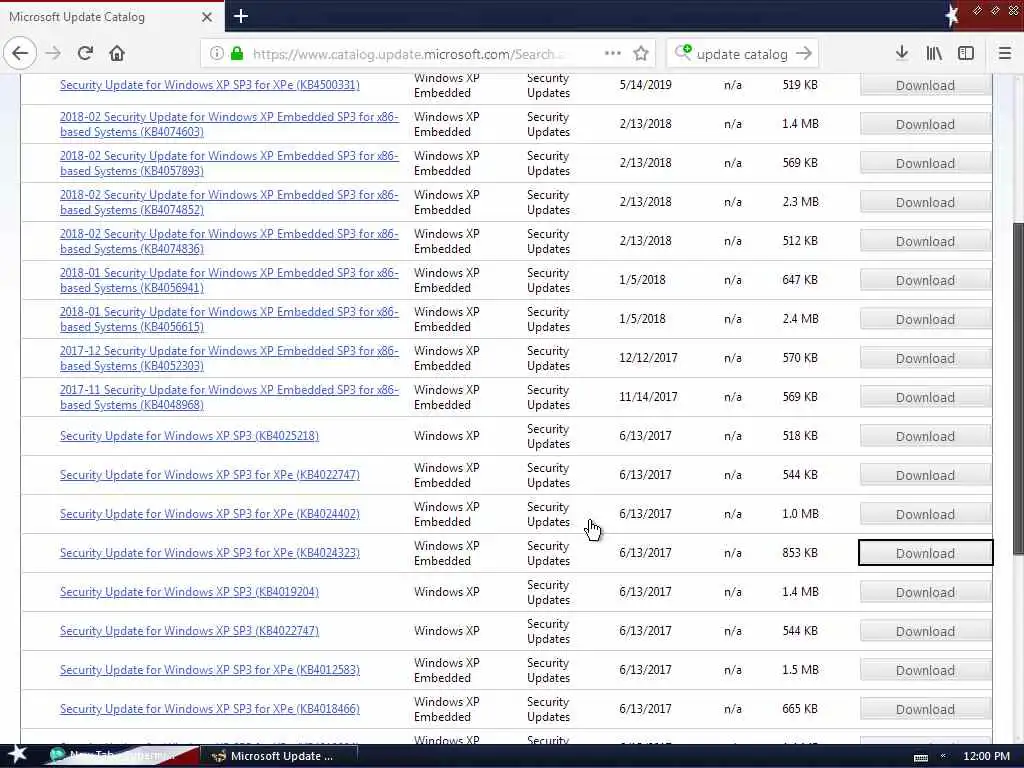Open the KB4056615 update link
Image resolution: width=1024 pixels, height=768 pixels.
(x=229, y=319)
